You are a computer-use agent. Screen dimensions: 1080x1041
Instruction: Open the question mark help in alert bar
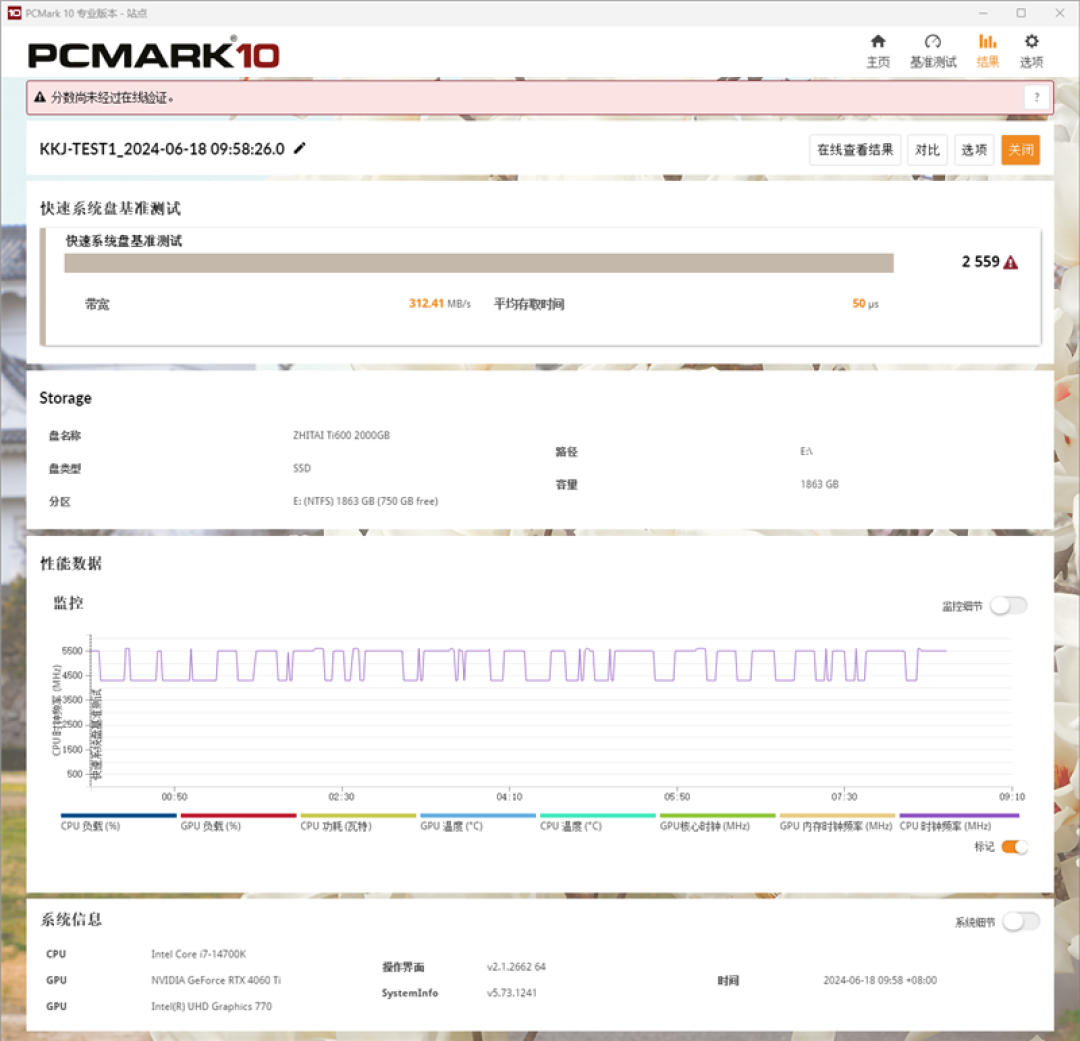click(x=1037, y=97)
